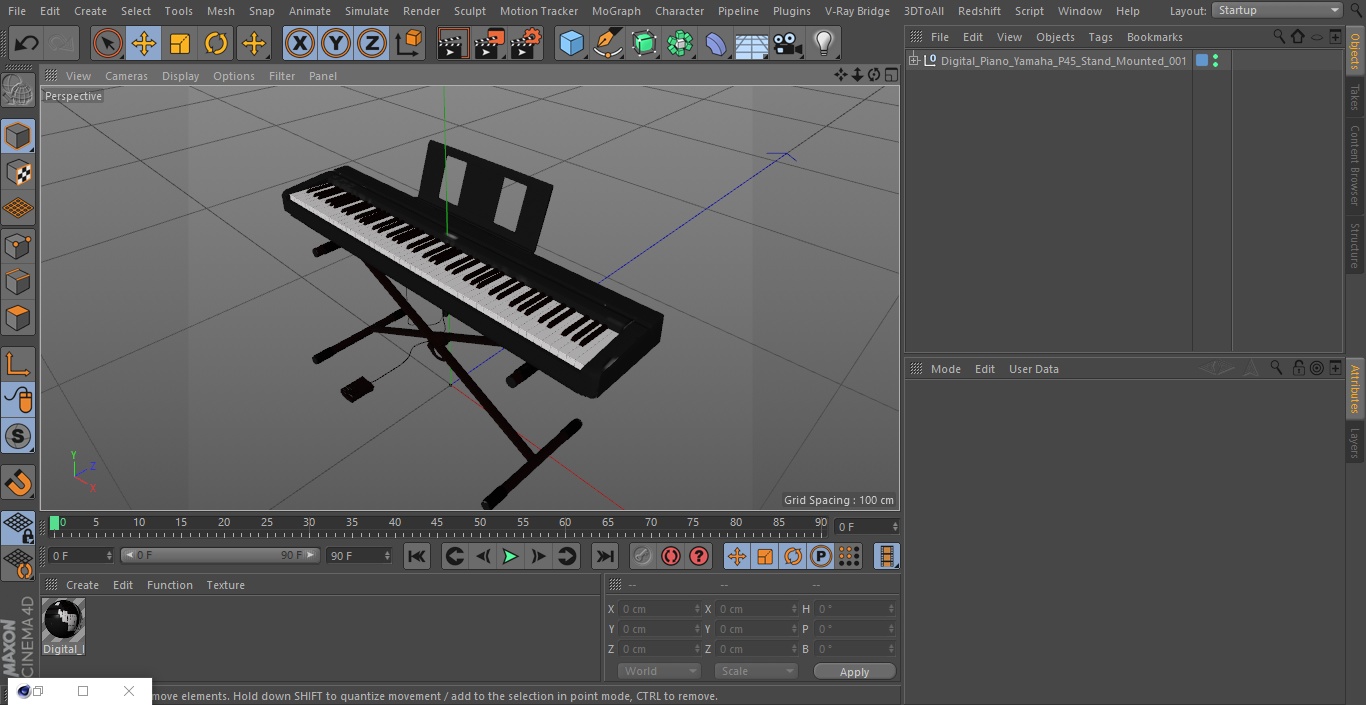Toggle object visibility dots

[x=1215, y=61]
